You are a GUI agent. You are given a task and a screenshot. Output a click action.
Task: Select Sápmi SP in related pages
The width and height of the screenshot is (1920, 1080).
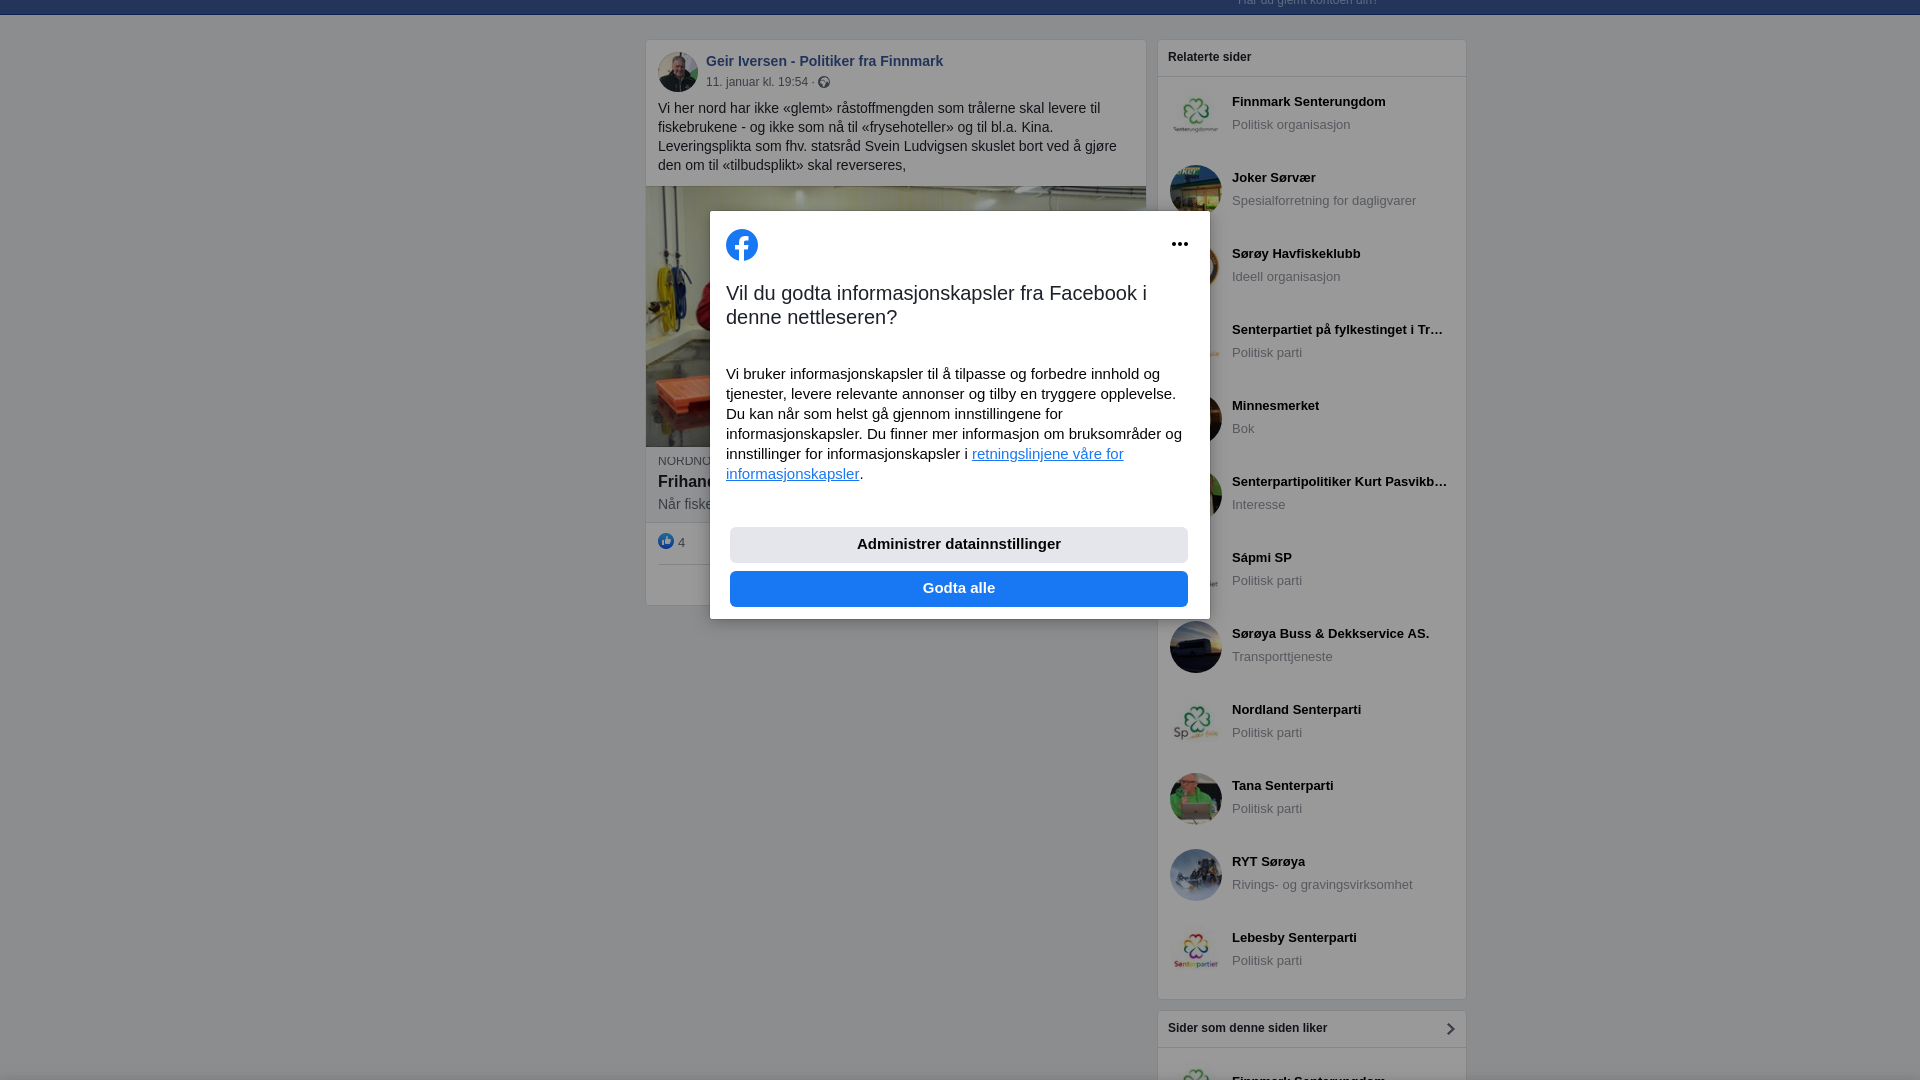pyautogui.click(x=1262, y=558)
